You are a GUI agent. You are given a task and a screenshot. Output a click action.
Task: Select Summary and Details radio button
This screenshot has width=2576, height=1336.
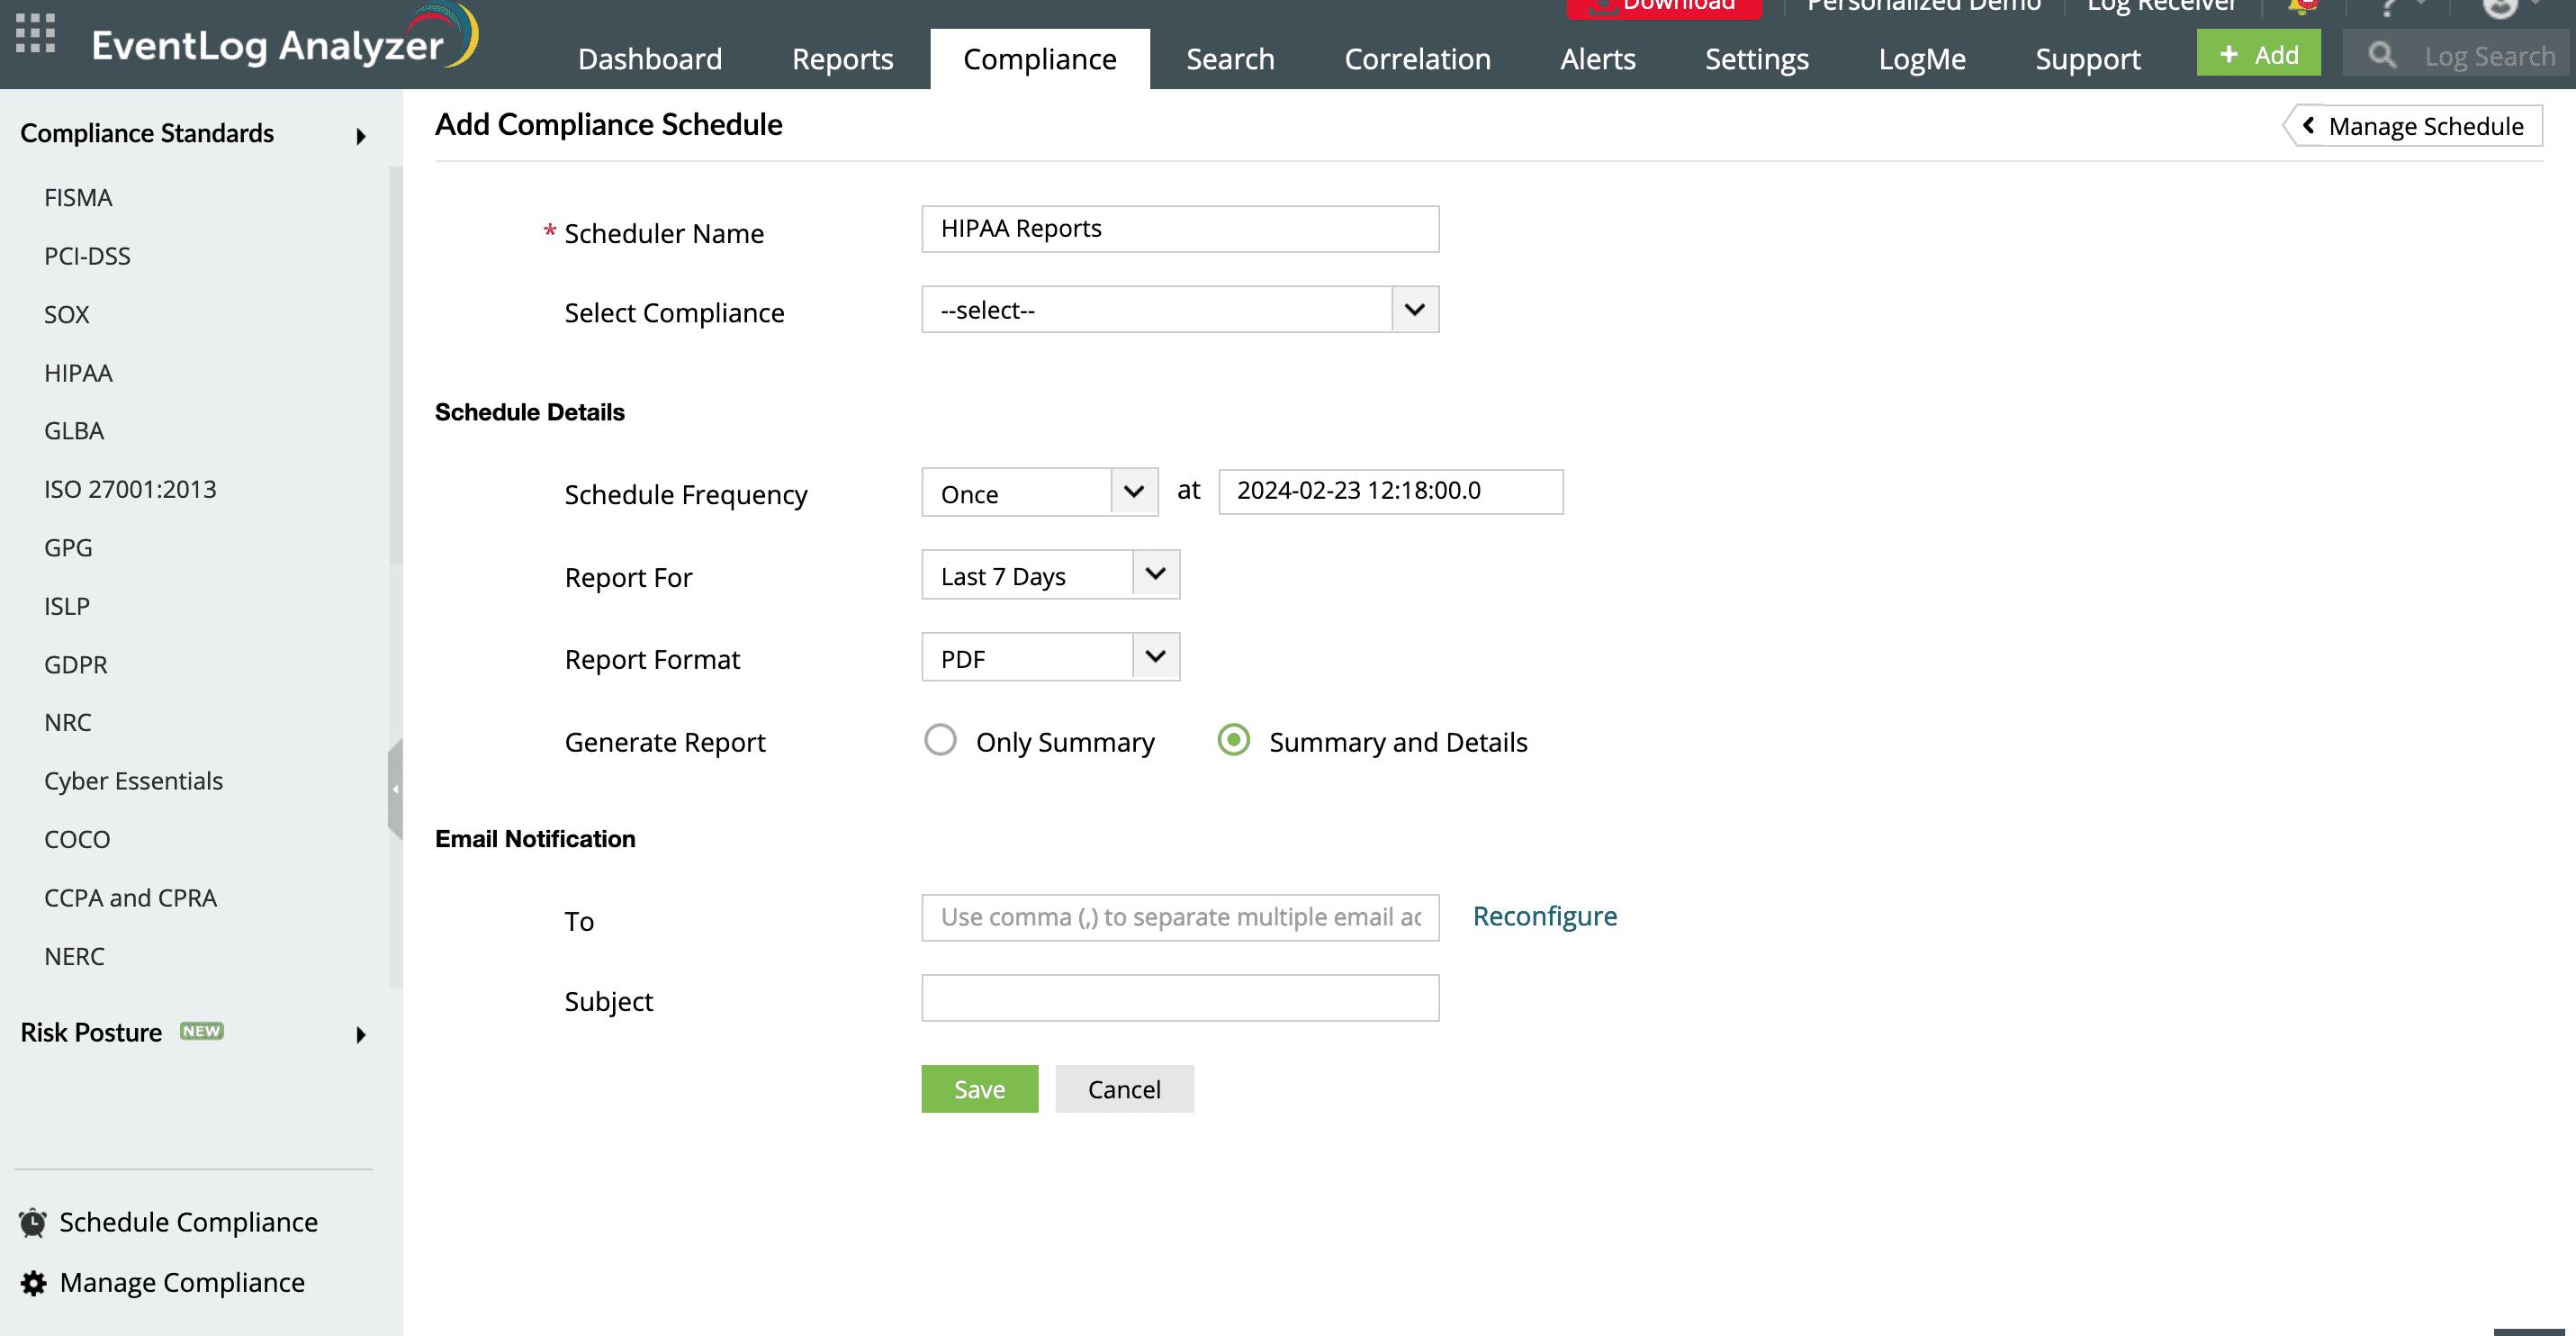pyautogui.click(x=1233, y=740)
